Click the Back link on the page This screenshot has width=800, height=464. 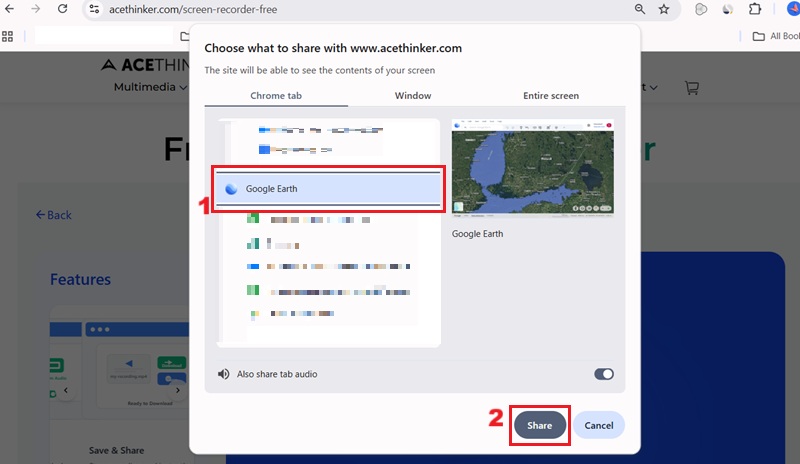pos(54,215)
